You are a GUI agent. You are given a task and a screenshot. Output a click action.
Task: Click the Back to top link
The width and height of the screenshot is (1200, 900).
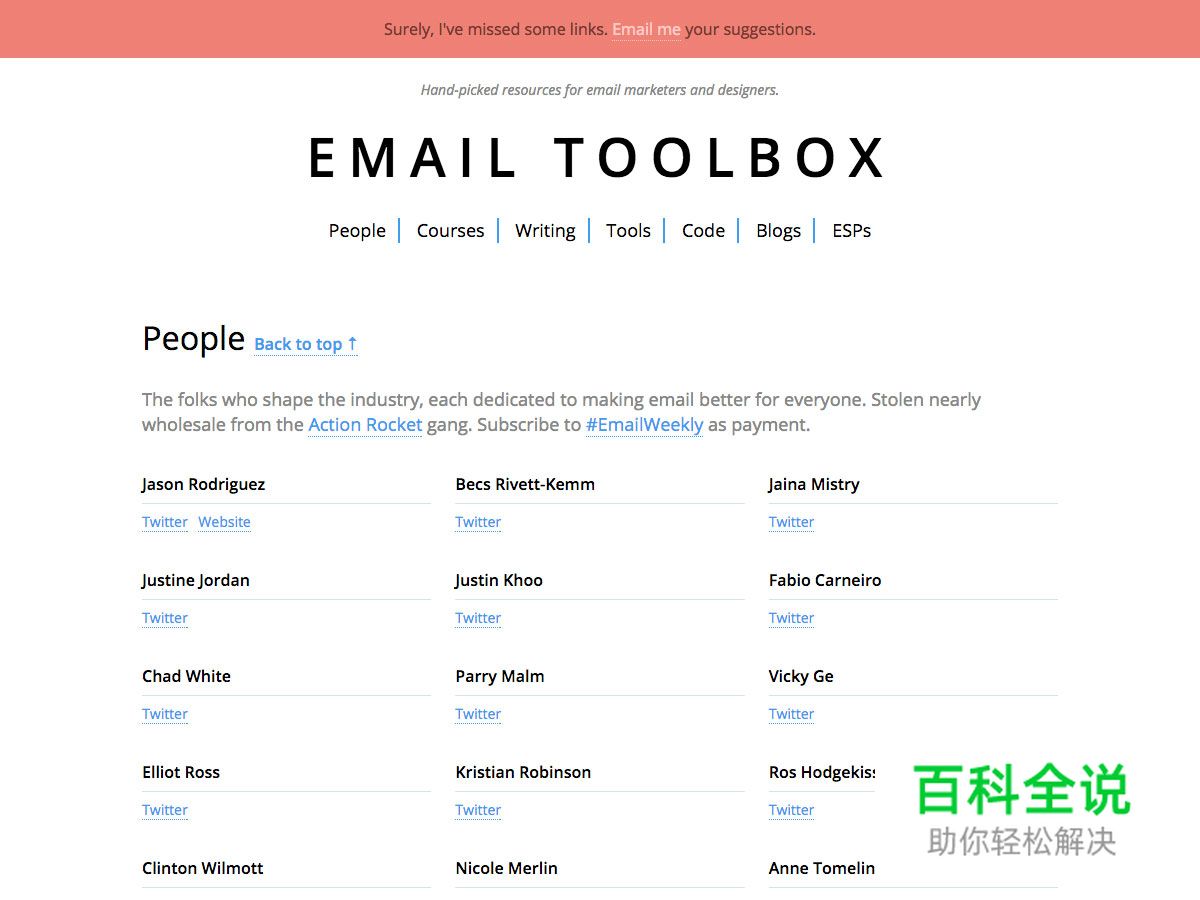click(x=305, y=344)
